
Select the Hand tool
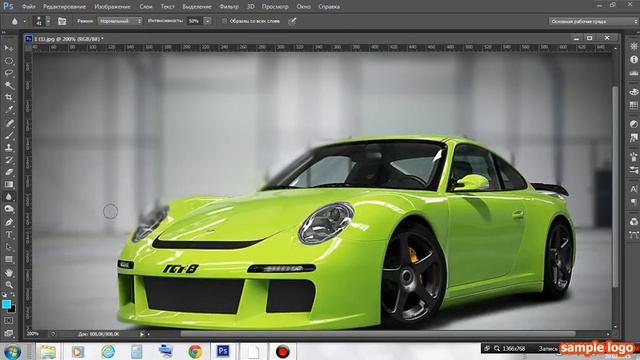pos(9,273)
